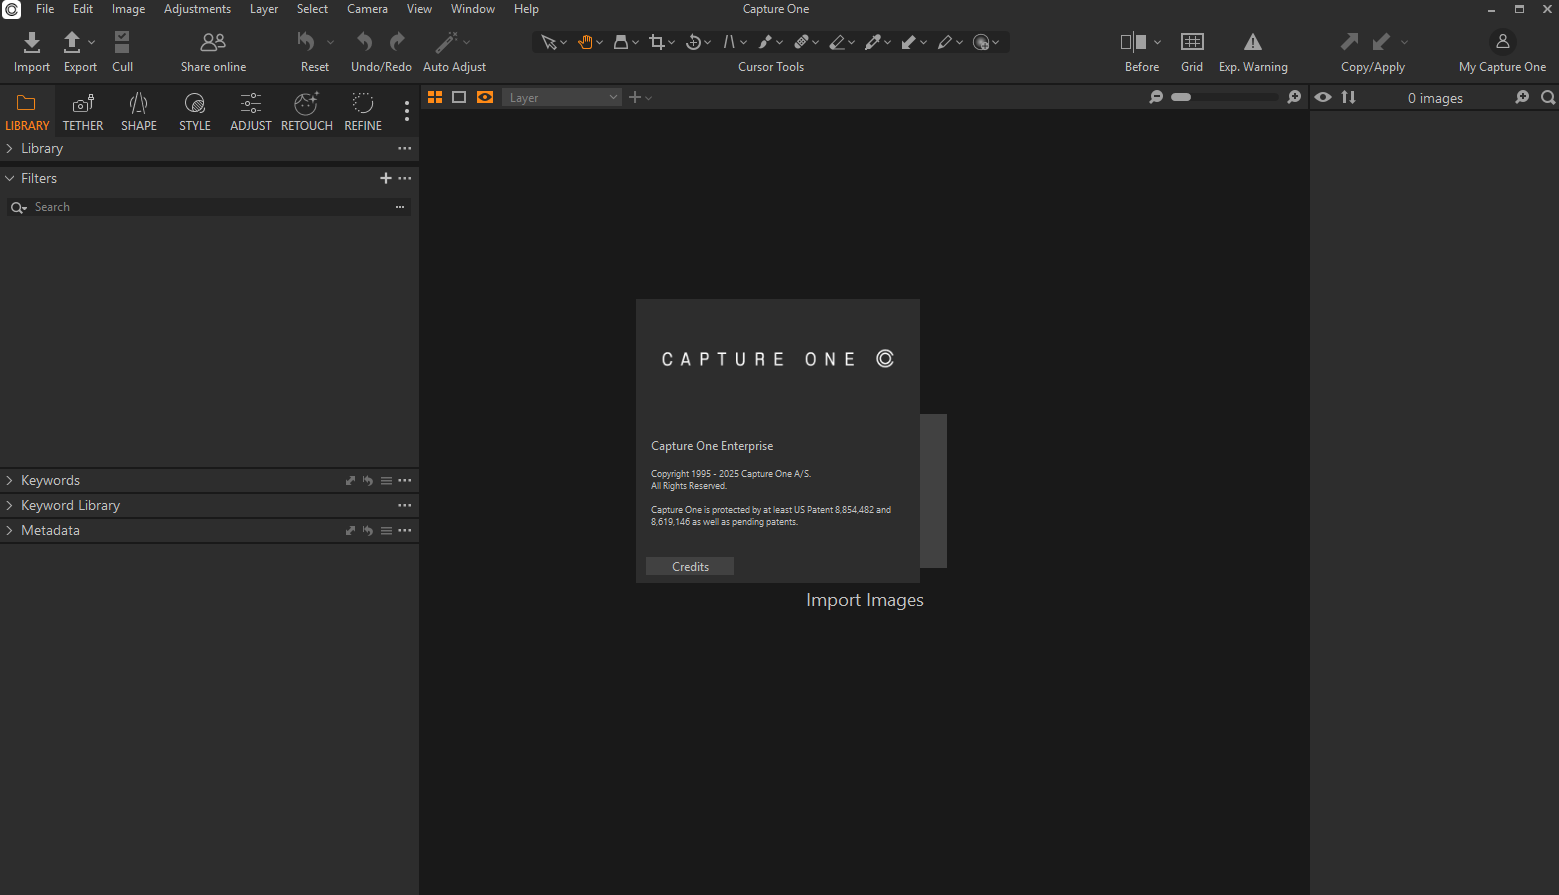Open the Camera menu

click(x=367, y=9)
